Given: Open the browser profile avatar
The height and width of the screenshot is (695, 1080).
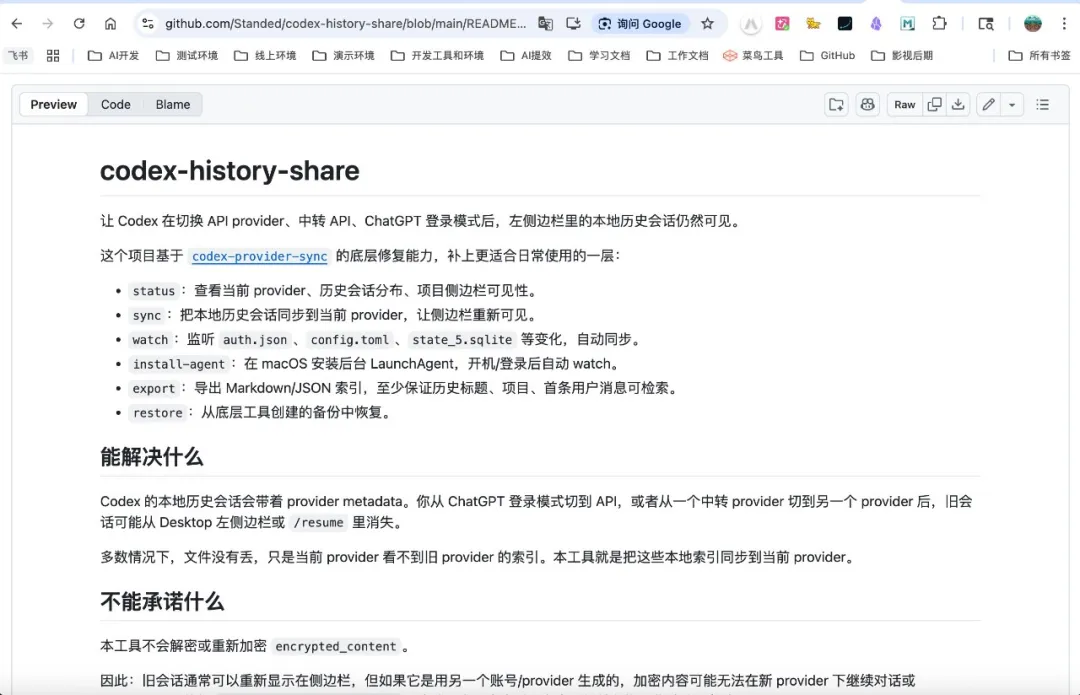Looking at the screenshot, I should point(1032,23).
